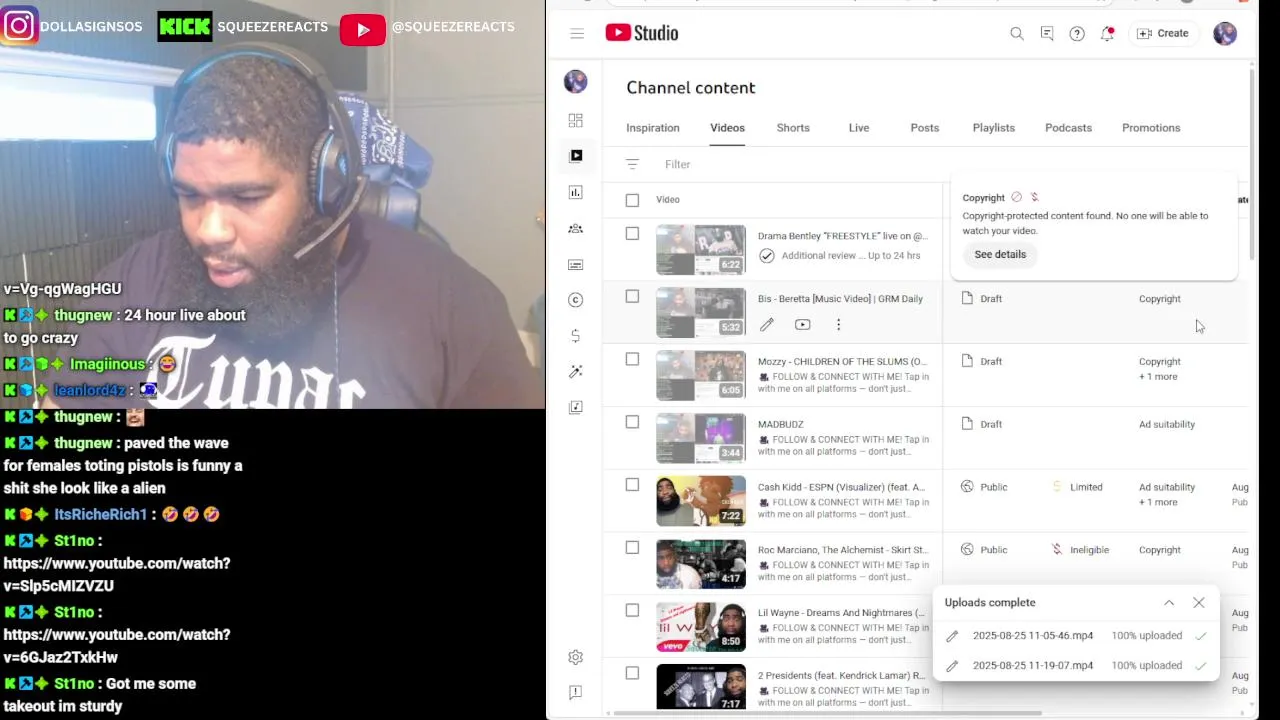Select the MADBUDZ video checkbox
The image size is (1280, 720).
point(632,422)
